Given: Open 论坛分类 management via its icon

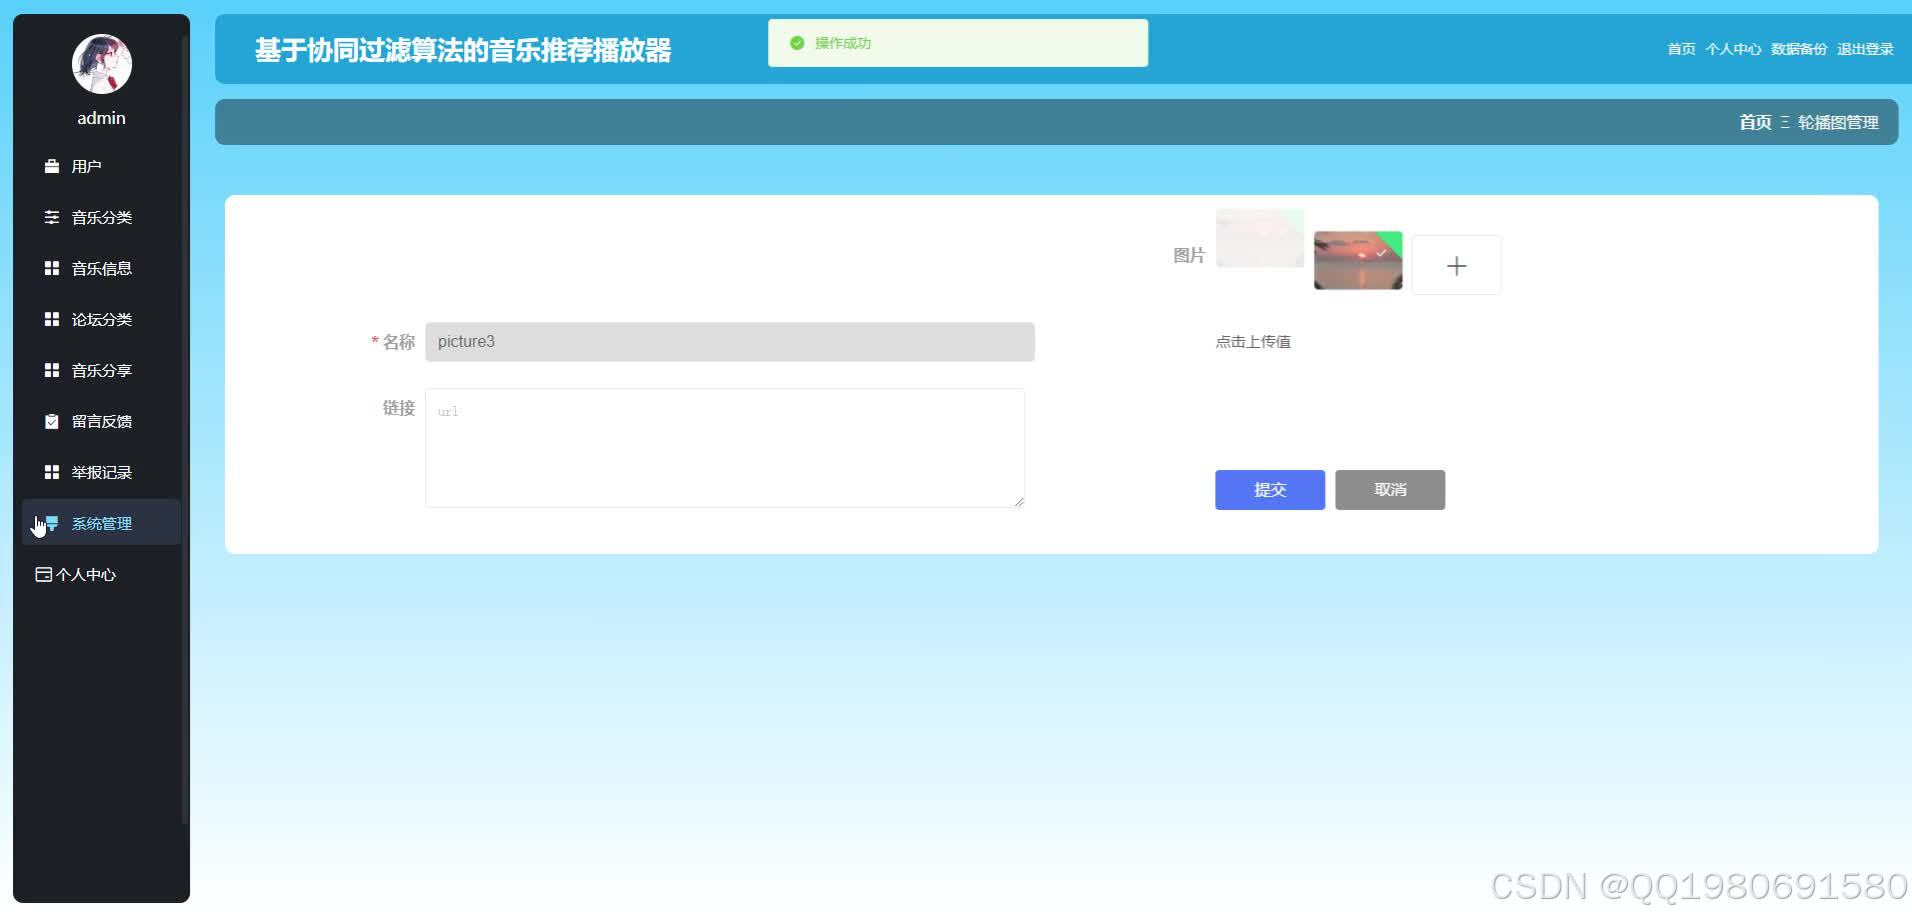Looking at the screenshot, I should (51, 319).
